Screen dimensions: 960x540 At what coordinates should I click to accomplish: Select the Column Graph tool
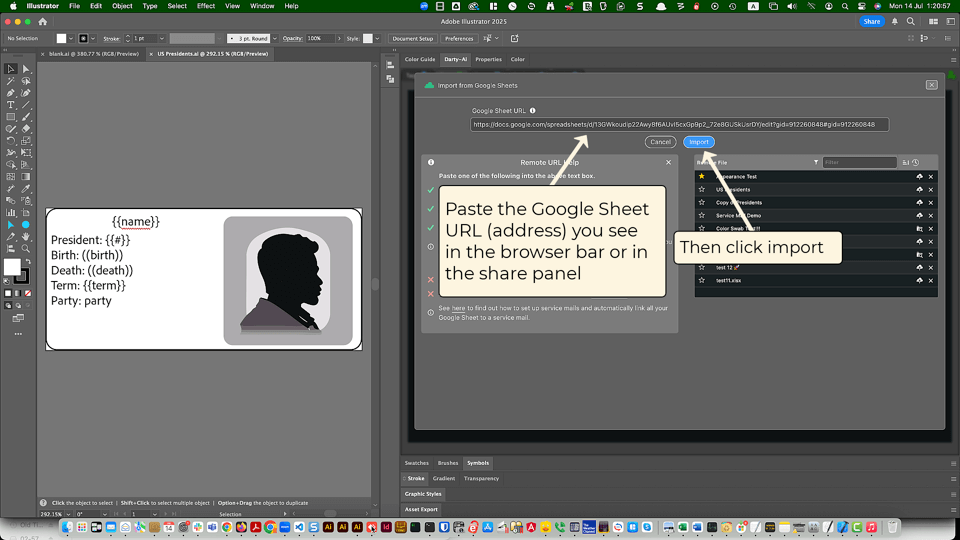10,212
